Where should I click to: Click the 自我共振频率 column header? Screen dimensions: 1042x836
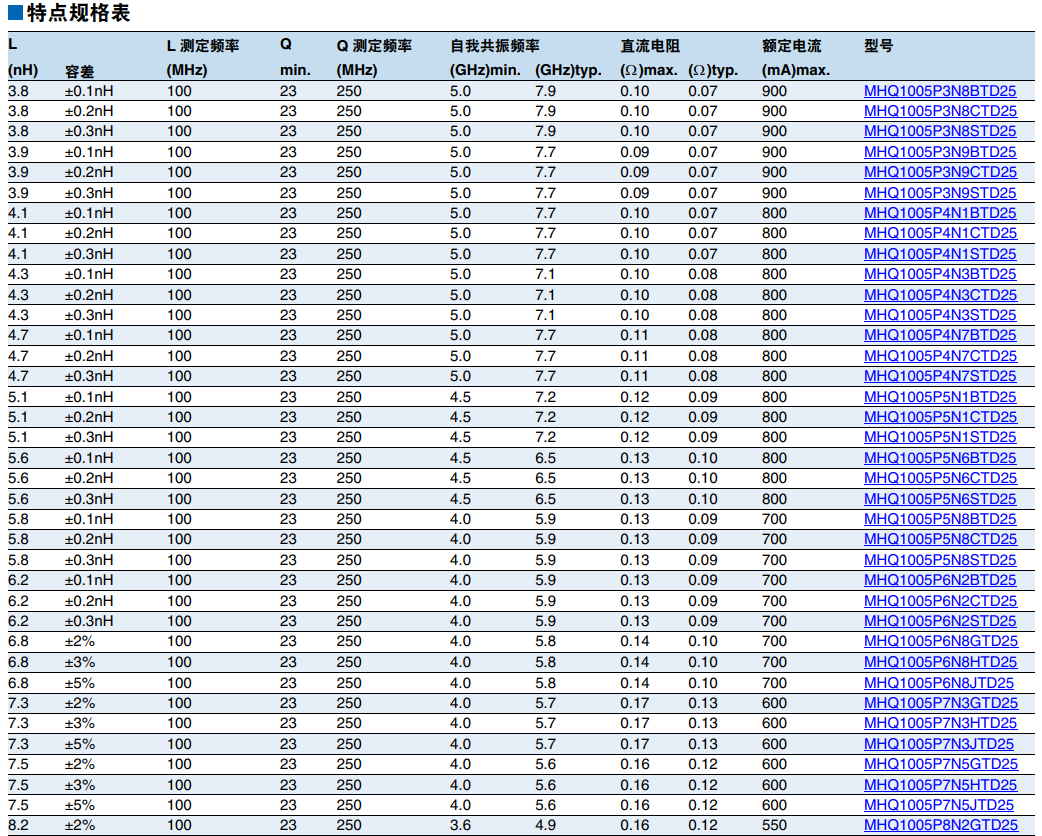click(495, 46)
